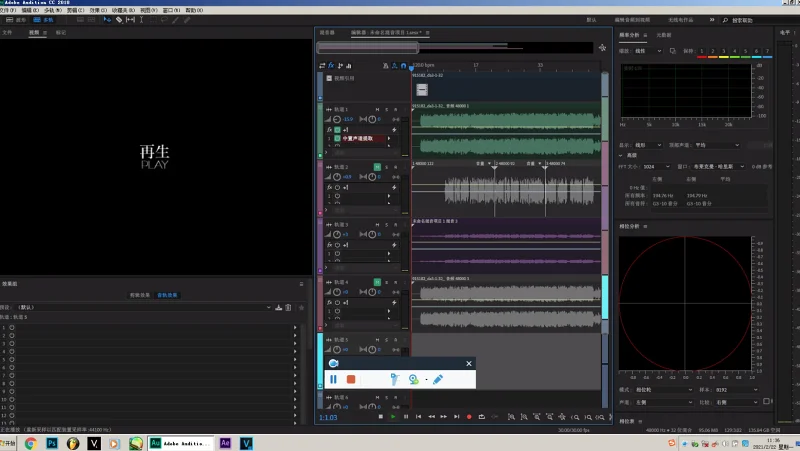
Task: Click the EQ bars icon in editor toolbar
Action: pyautogui.click(x=349, y=65)
